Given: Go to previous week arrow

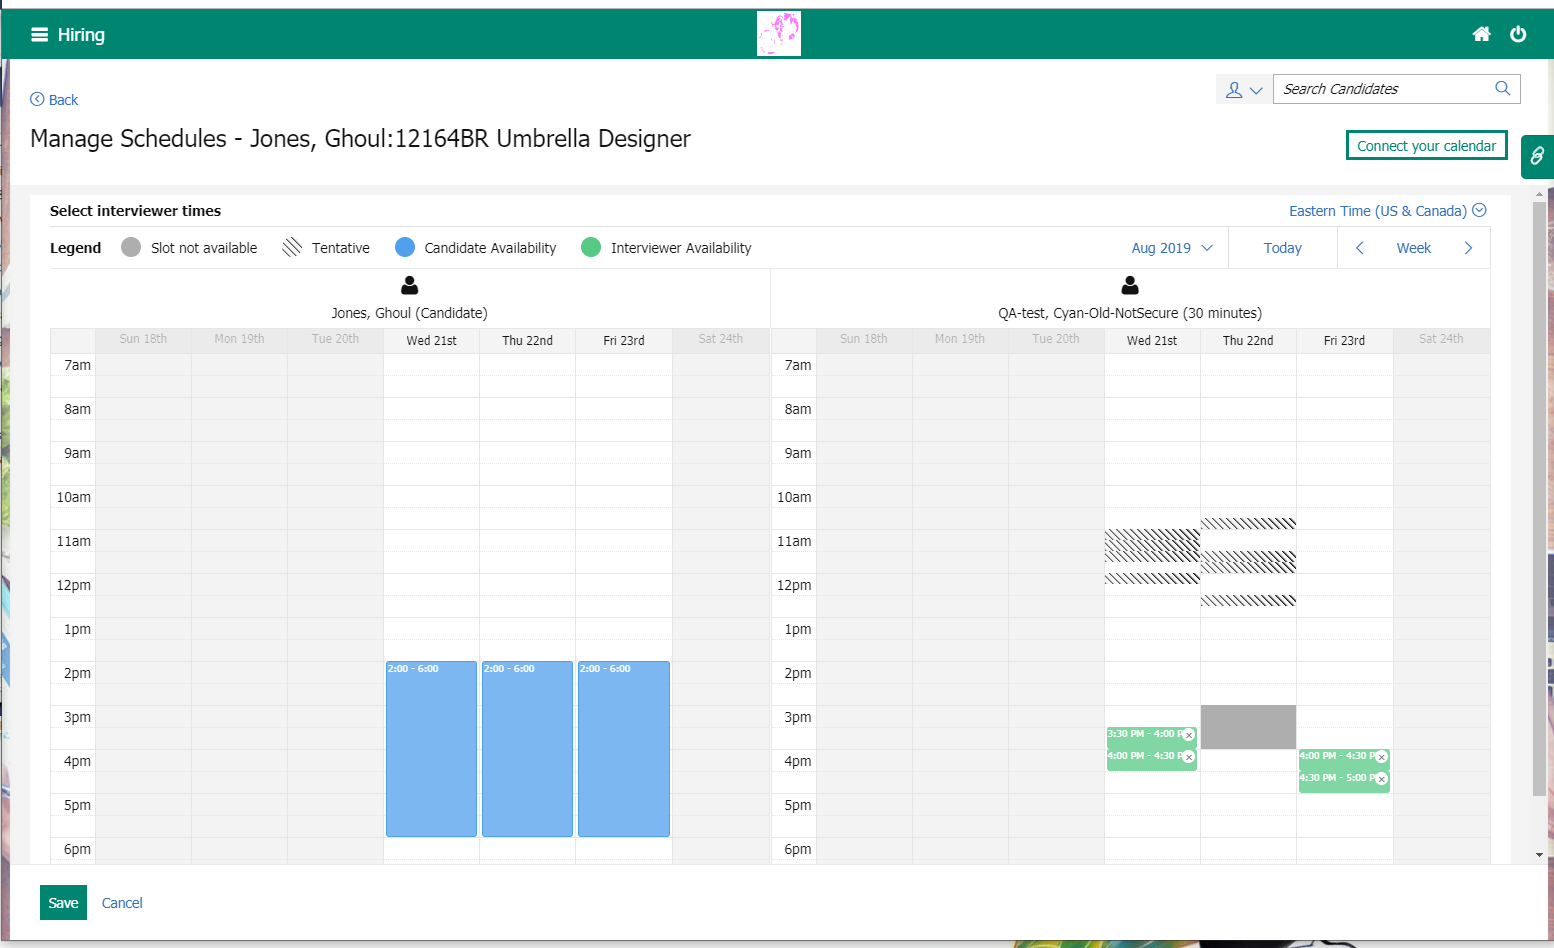Looking at the screenshot, I should point(1359,248).
